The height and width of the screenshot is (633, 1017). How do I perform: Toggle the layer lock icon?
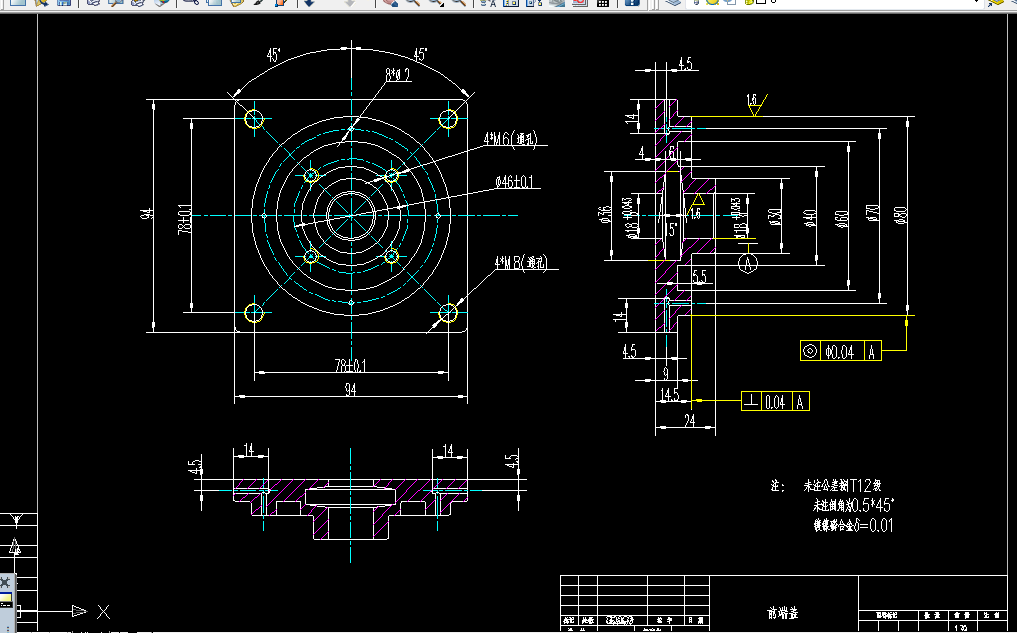coord(748,4)
